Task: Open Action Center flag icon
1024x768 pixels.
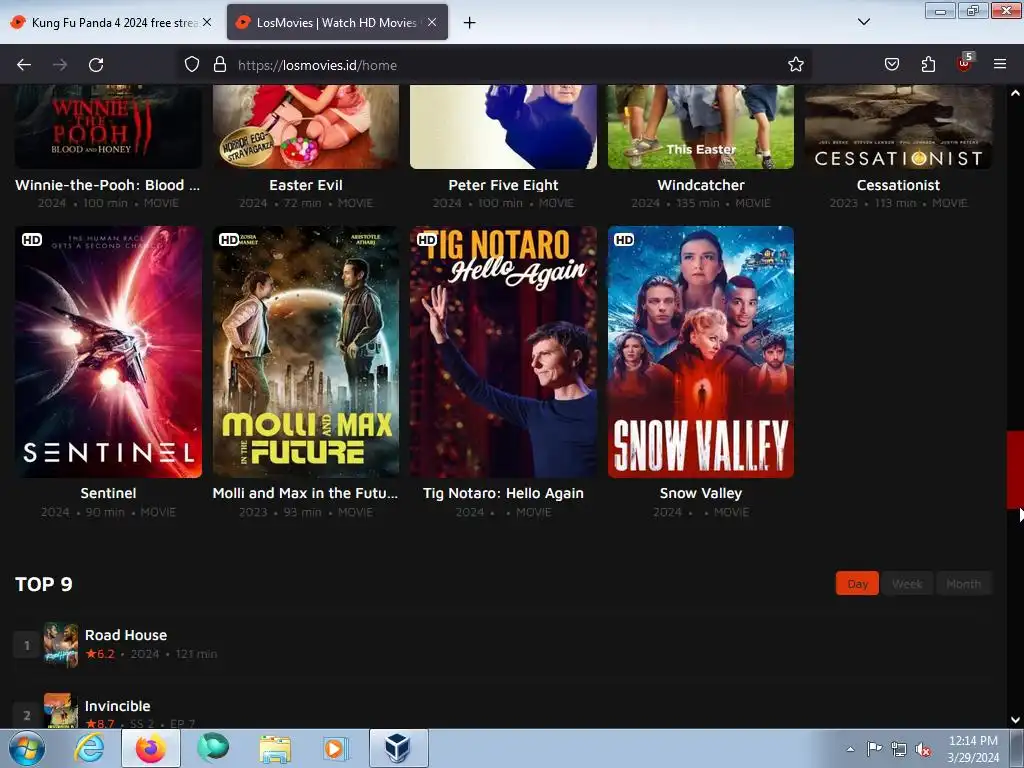Action: pyautogui.click(x=874, y=749)
